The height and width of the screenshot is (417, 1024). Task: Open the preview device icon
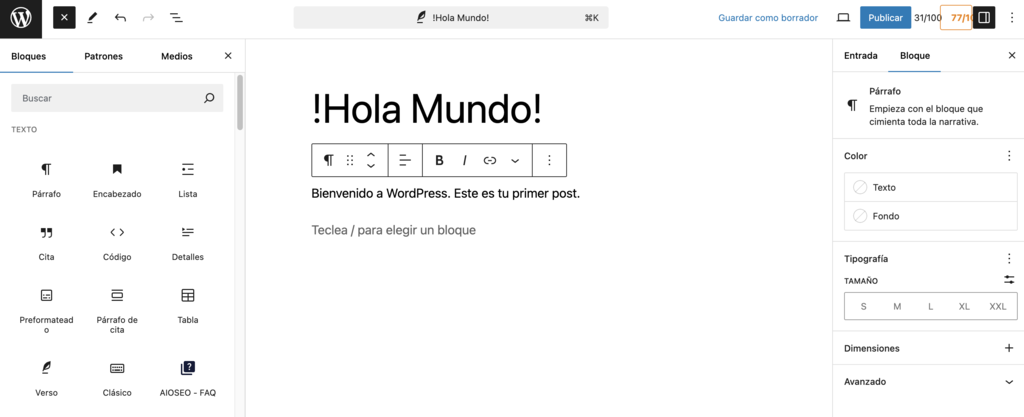pos(843,18)
